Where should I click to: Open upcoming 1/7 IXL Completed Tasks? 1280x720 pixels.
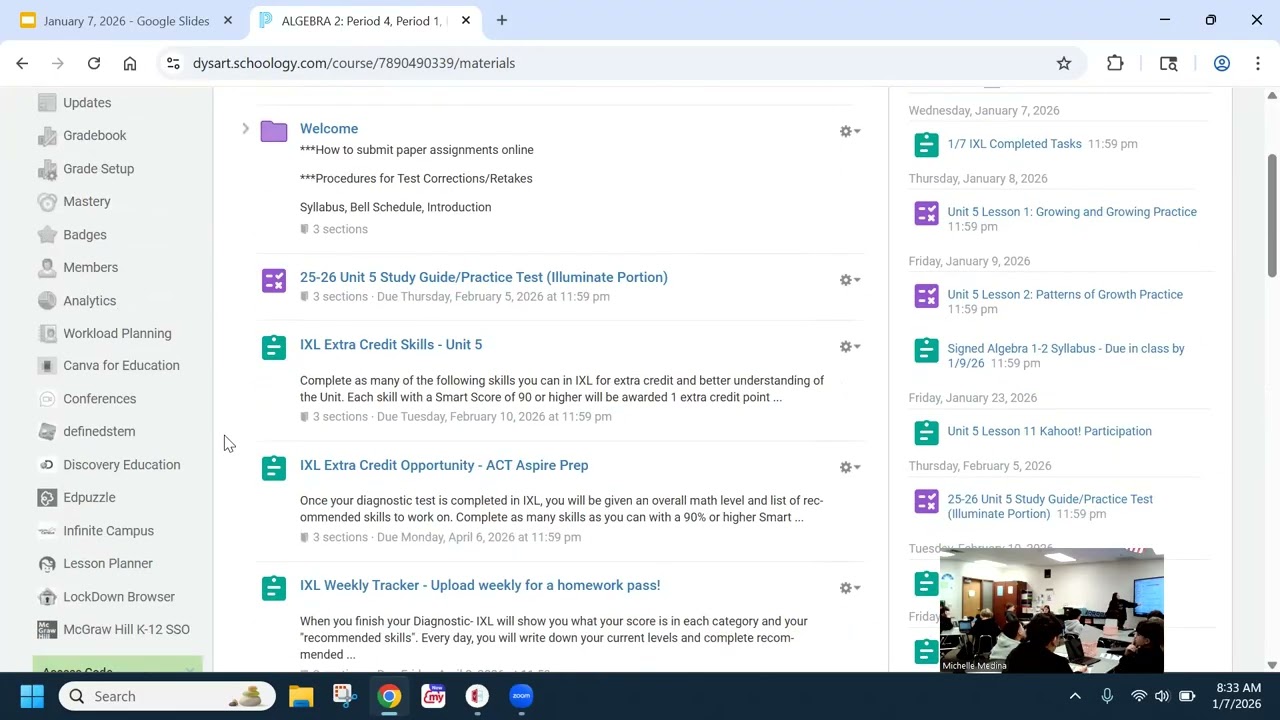(x=1014, y=144)
